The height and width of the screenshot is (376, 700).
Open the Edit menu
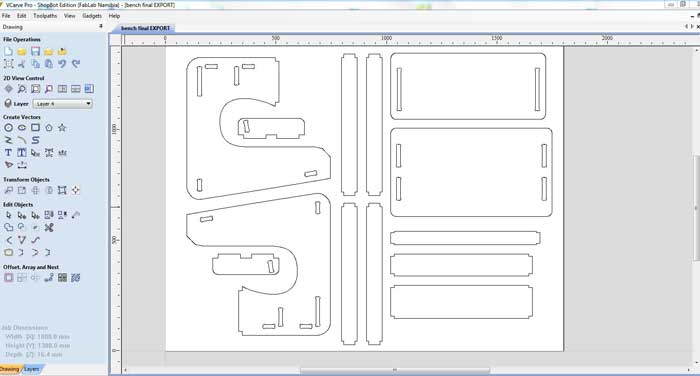click(x=21, y=16)
